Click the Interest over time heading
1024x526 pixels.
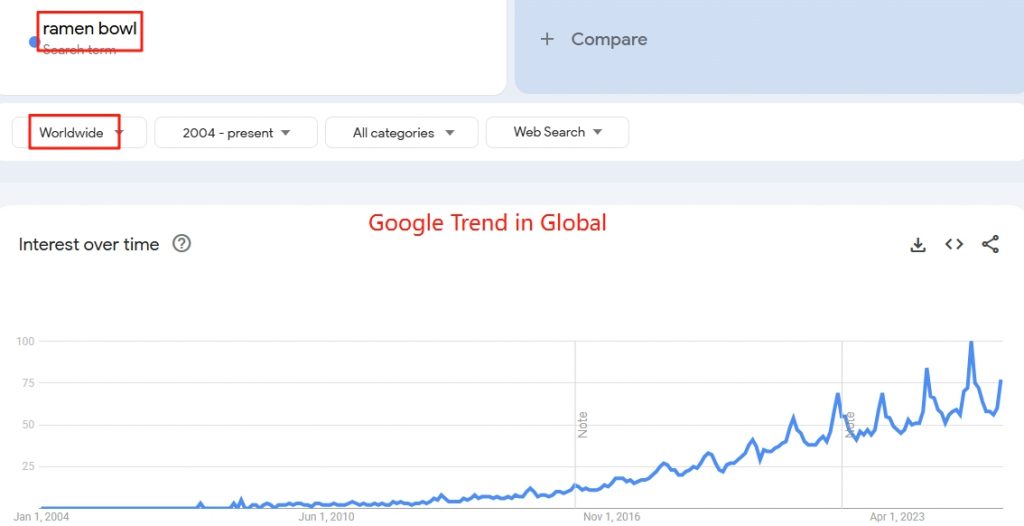tap(89, 244)
